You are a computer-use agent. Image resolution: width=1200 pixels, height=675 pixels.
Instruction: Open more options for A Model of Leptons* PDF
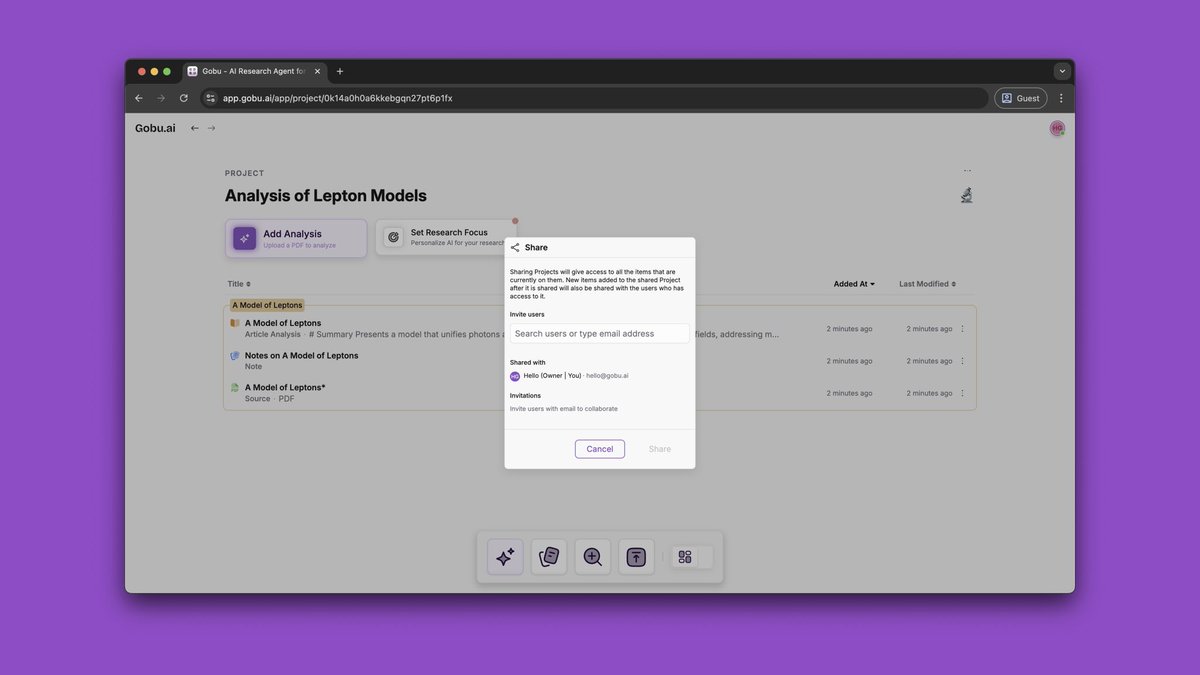(x=963, y=393)
